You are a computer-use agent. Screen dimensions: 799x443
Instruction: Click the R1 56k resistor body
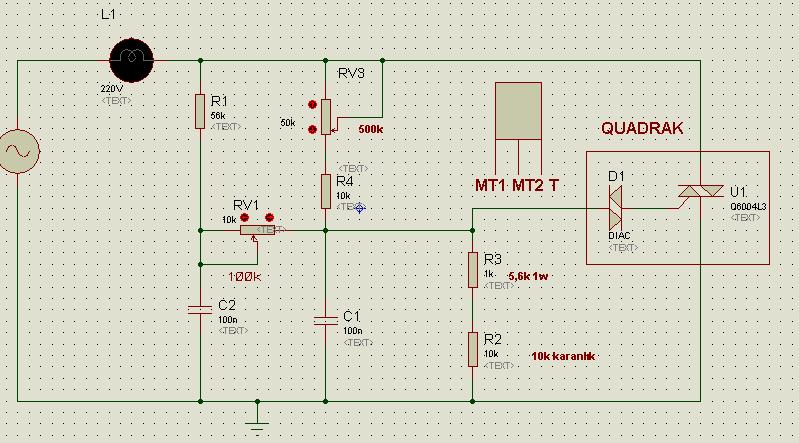click(x=200, y=111)
